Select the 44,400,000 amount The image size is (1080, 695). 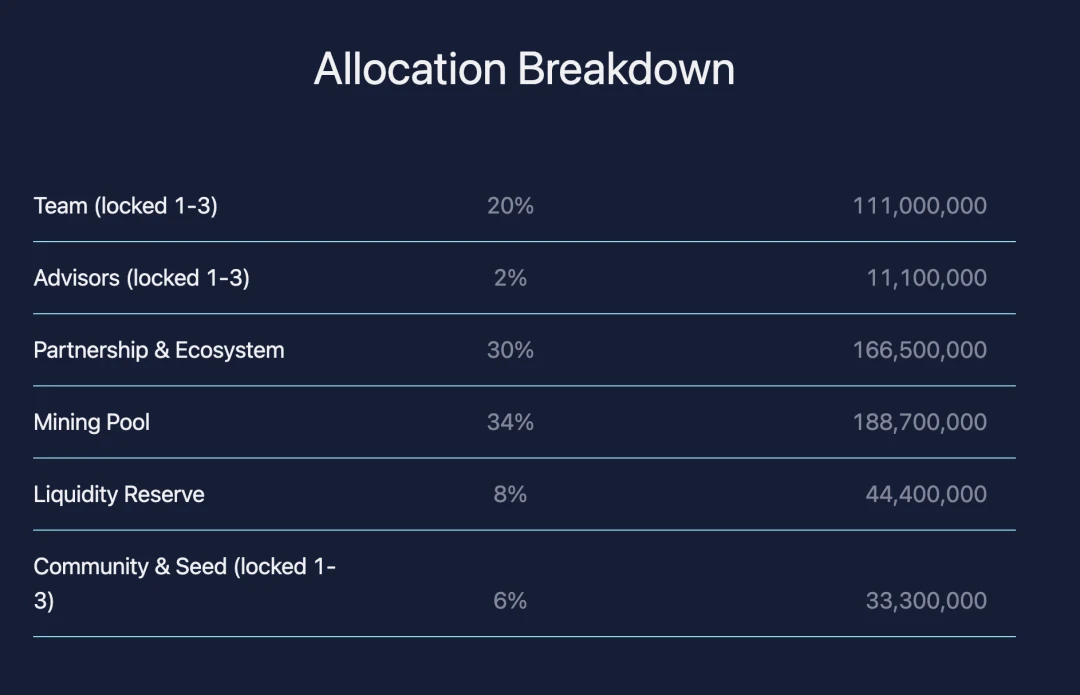click(926, 495)
